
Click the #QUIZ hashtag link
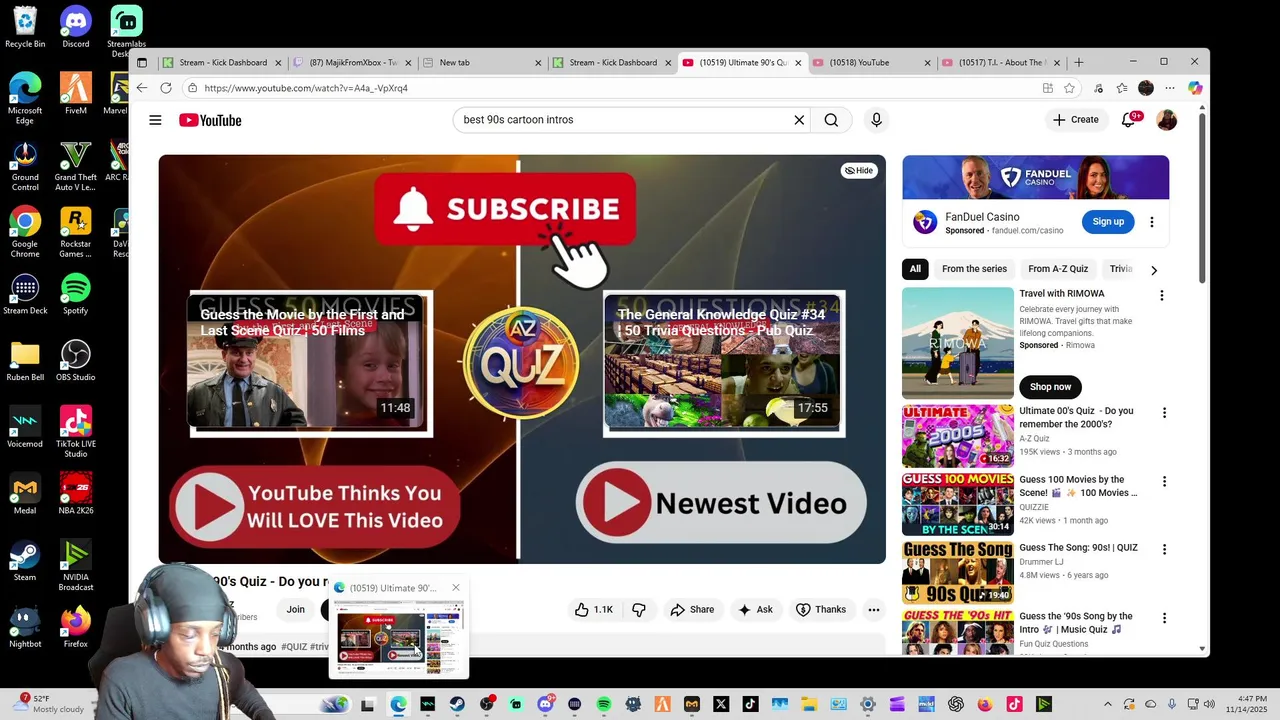pyautogui.click(x=294, y=647)
